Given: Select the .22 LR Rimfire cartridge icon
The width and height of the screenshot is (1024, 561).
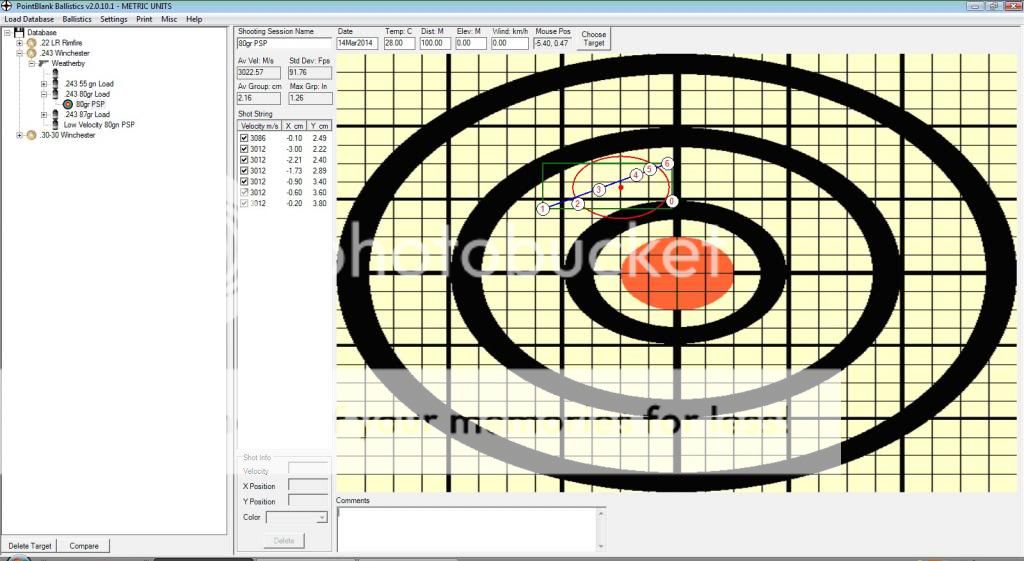Looking at the screenshot, I should tap(31, 43).
